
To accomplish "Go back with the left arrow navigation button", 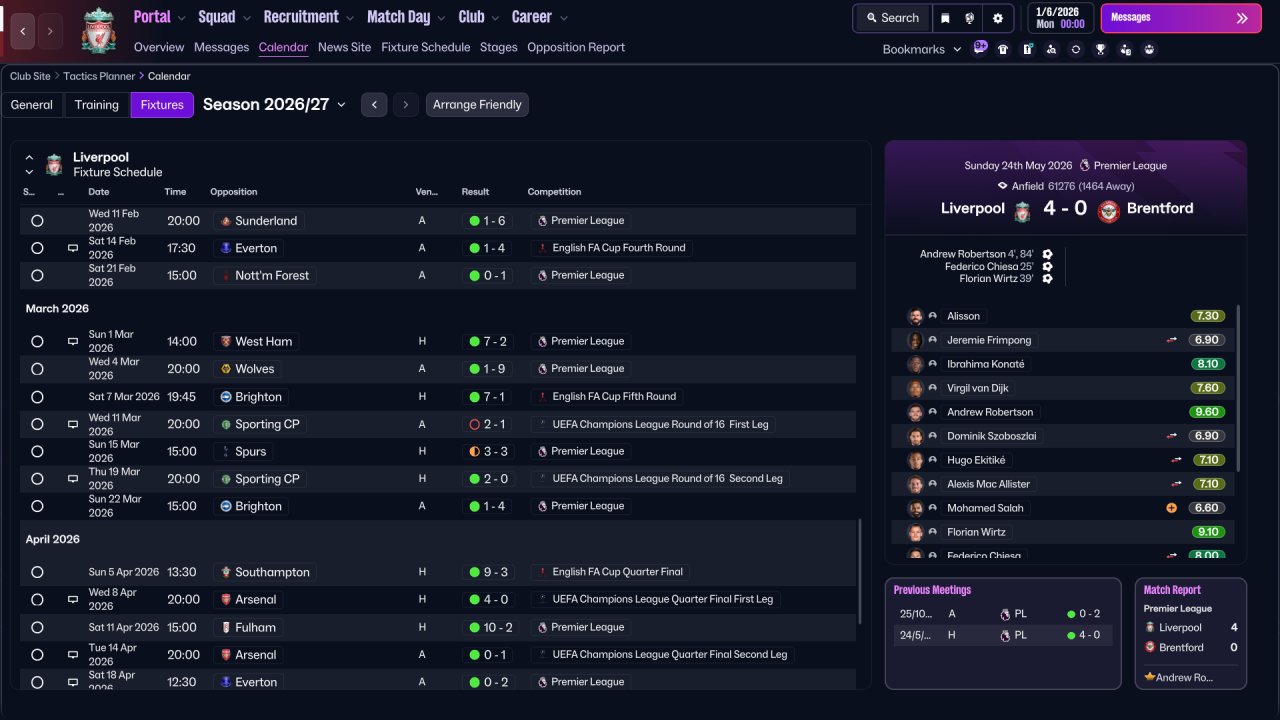I will click(x=23, y=31).
